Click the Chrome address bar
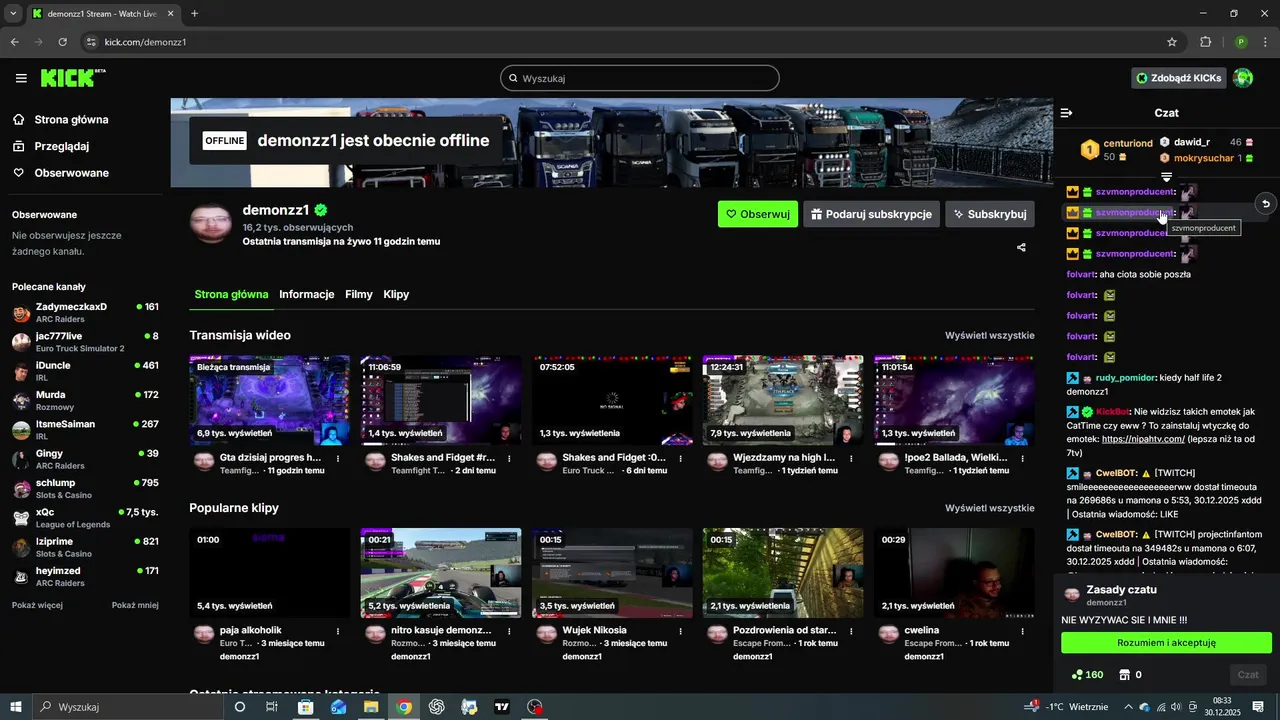This screenshot has width=1280, height=720. [x=620, y=42]
